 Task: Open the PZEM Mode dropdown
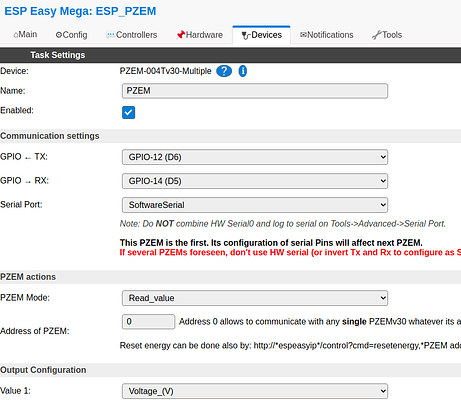[255, 298]
